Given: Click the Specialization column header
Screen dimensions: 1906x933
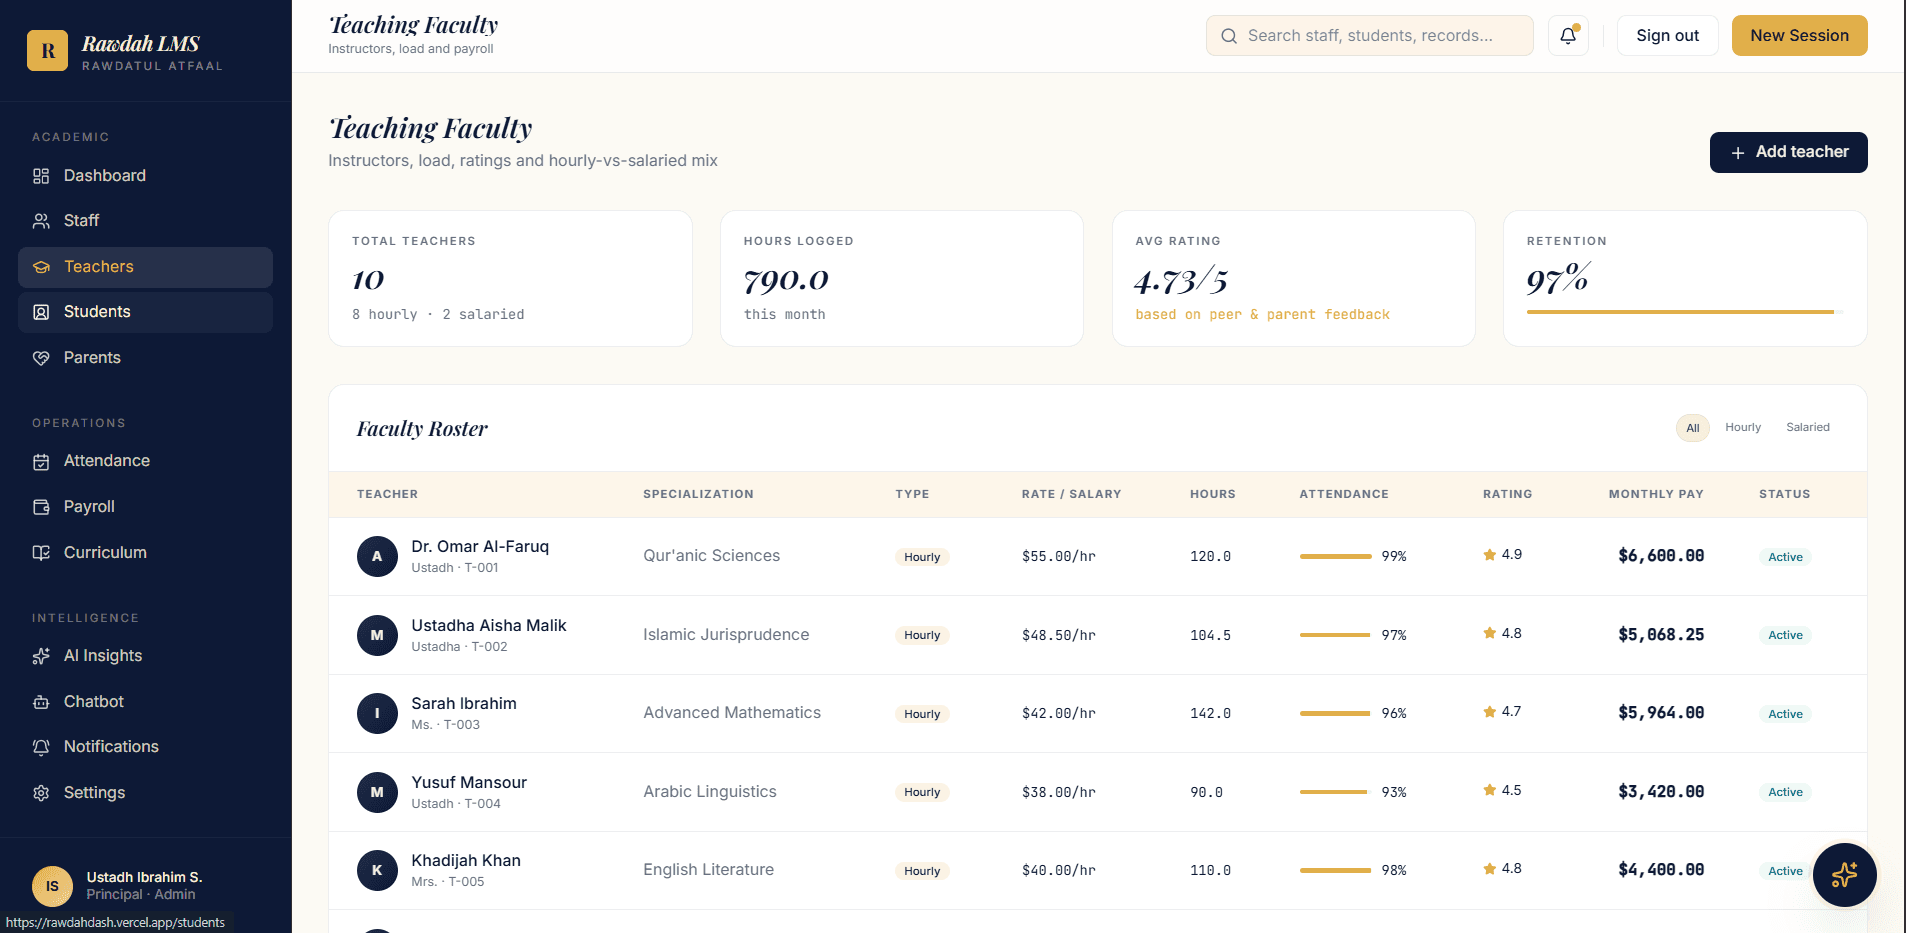Looking at the screenshot, I should point(698,494).
